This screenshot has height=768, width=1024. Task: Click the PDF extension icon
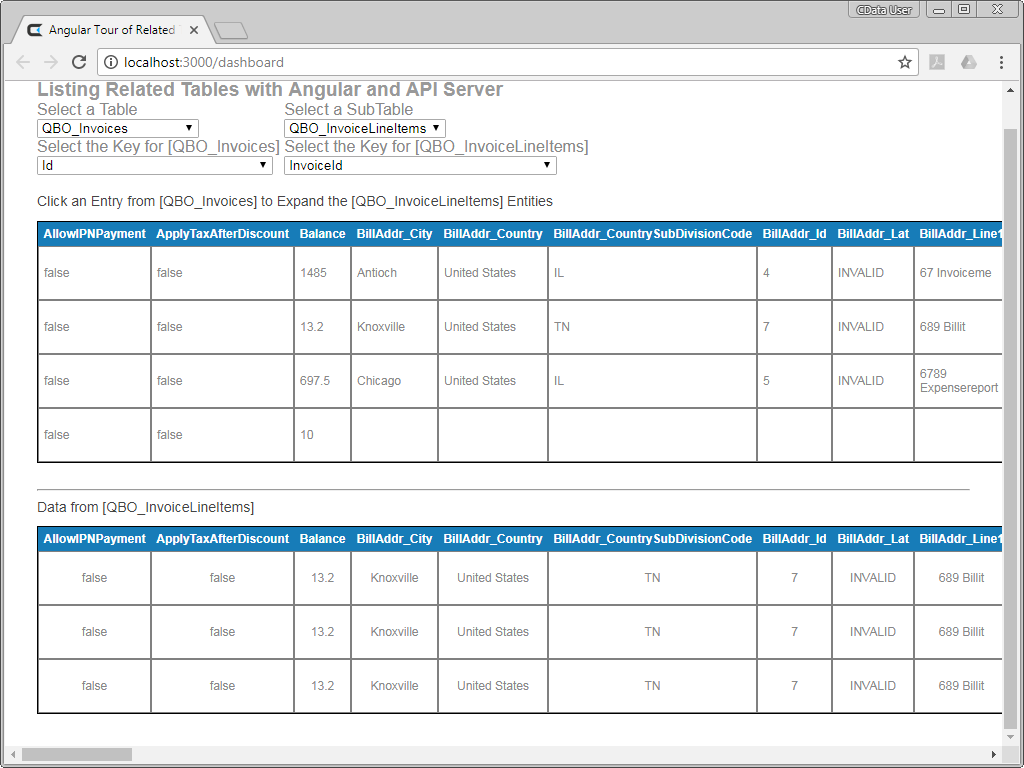click(937, 62)
